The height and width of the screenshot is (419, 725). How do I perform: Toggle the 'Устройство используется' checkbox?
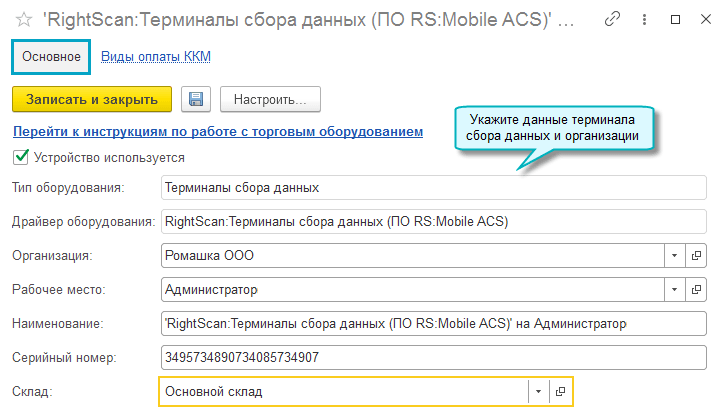(x=20, y=157)
